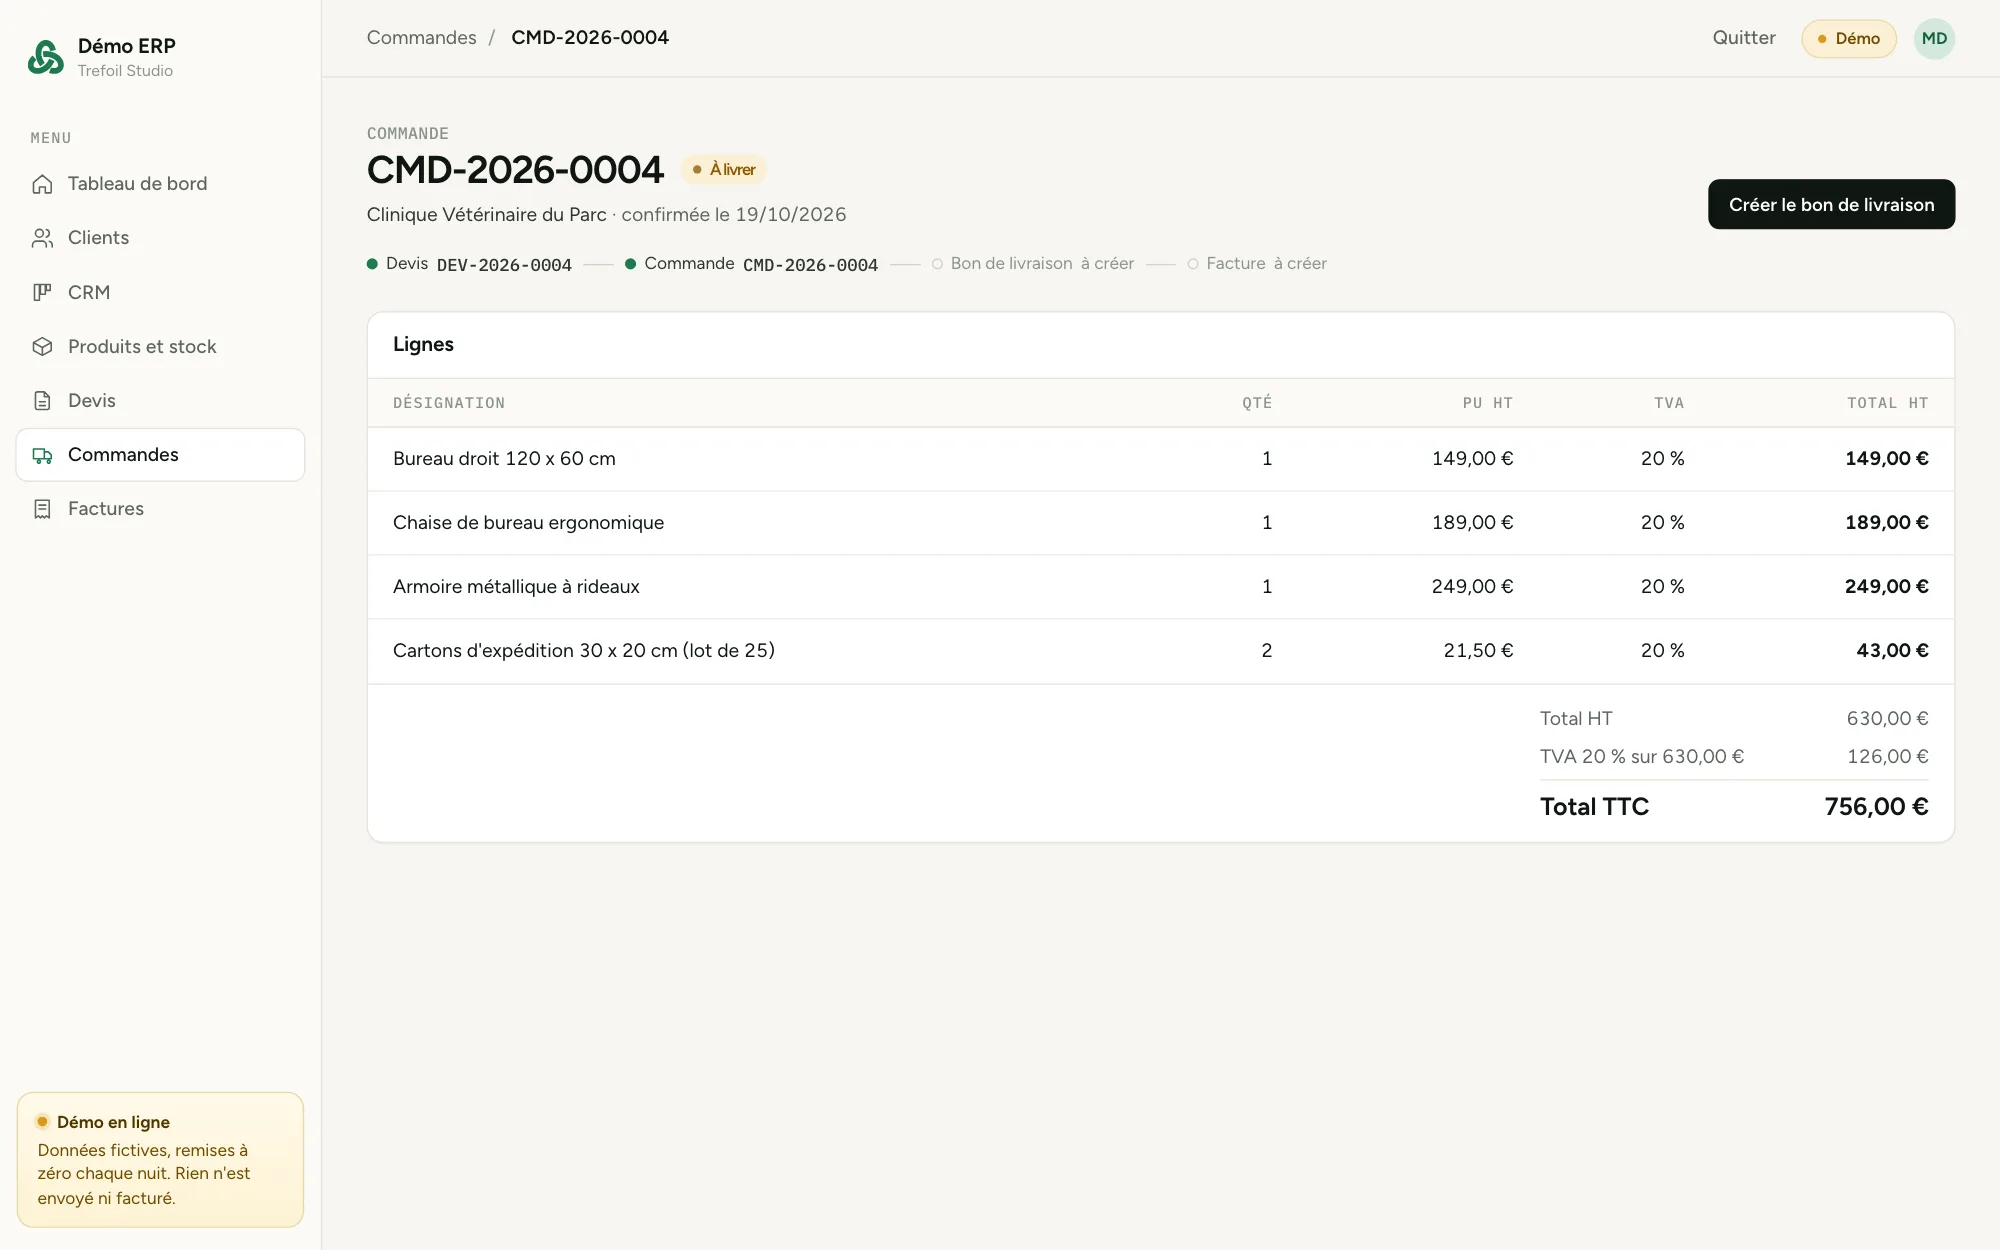Click the 21,50 € unit price
This screenshot has height=1250, width=2000.
click(1478, 651)
